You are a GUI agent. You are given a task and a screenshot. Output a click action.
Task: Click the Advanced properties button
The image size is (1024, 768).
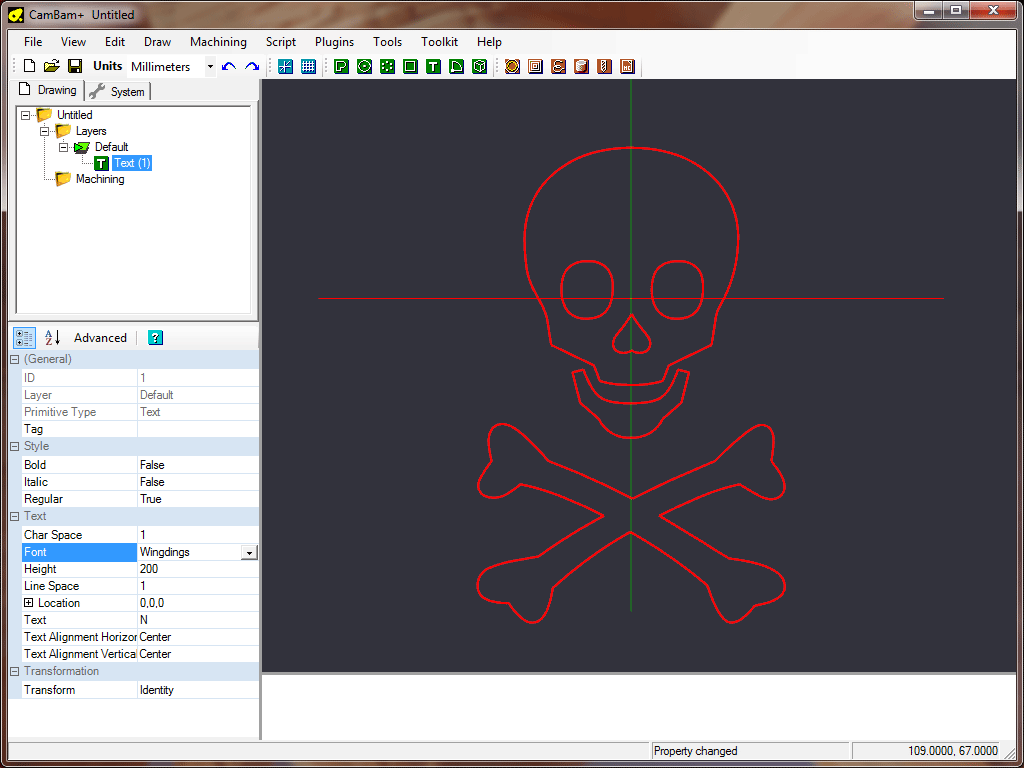coord(100,338)
